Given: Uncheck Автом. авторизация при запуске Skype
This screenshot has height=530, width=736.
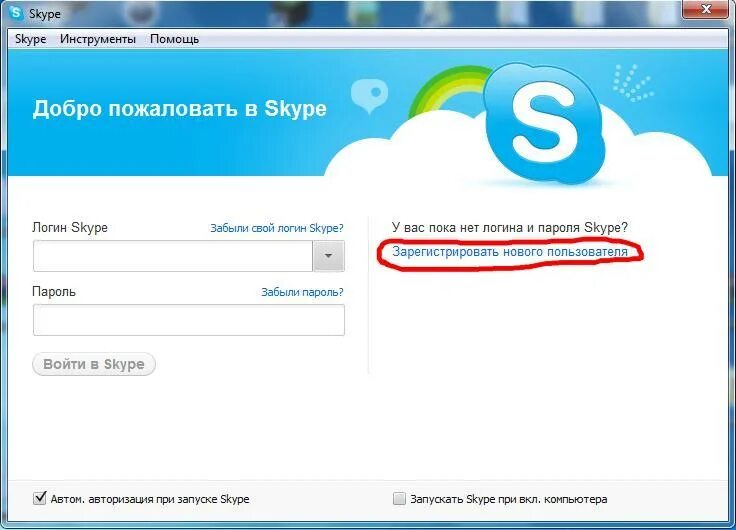Looking at the screenshot, I should (40, 498).
